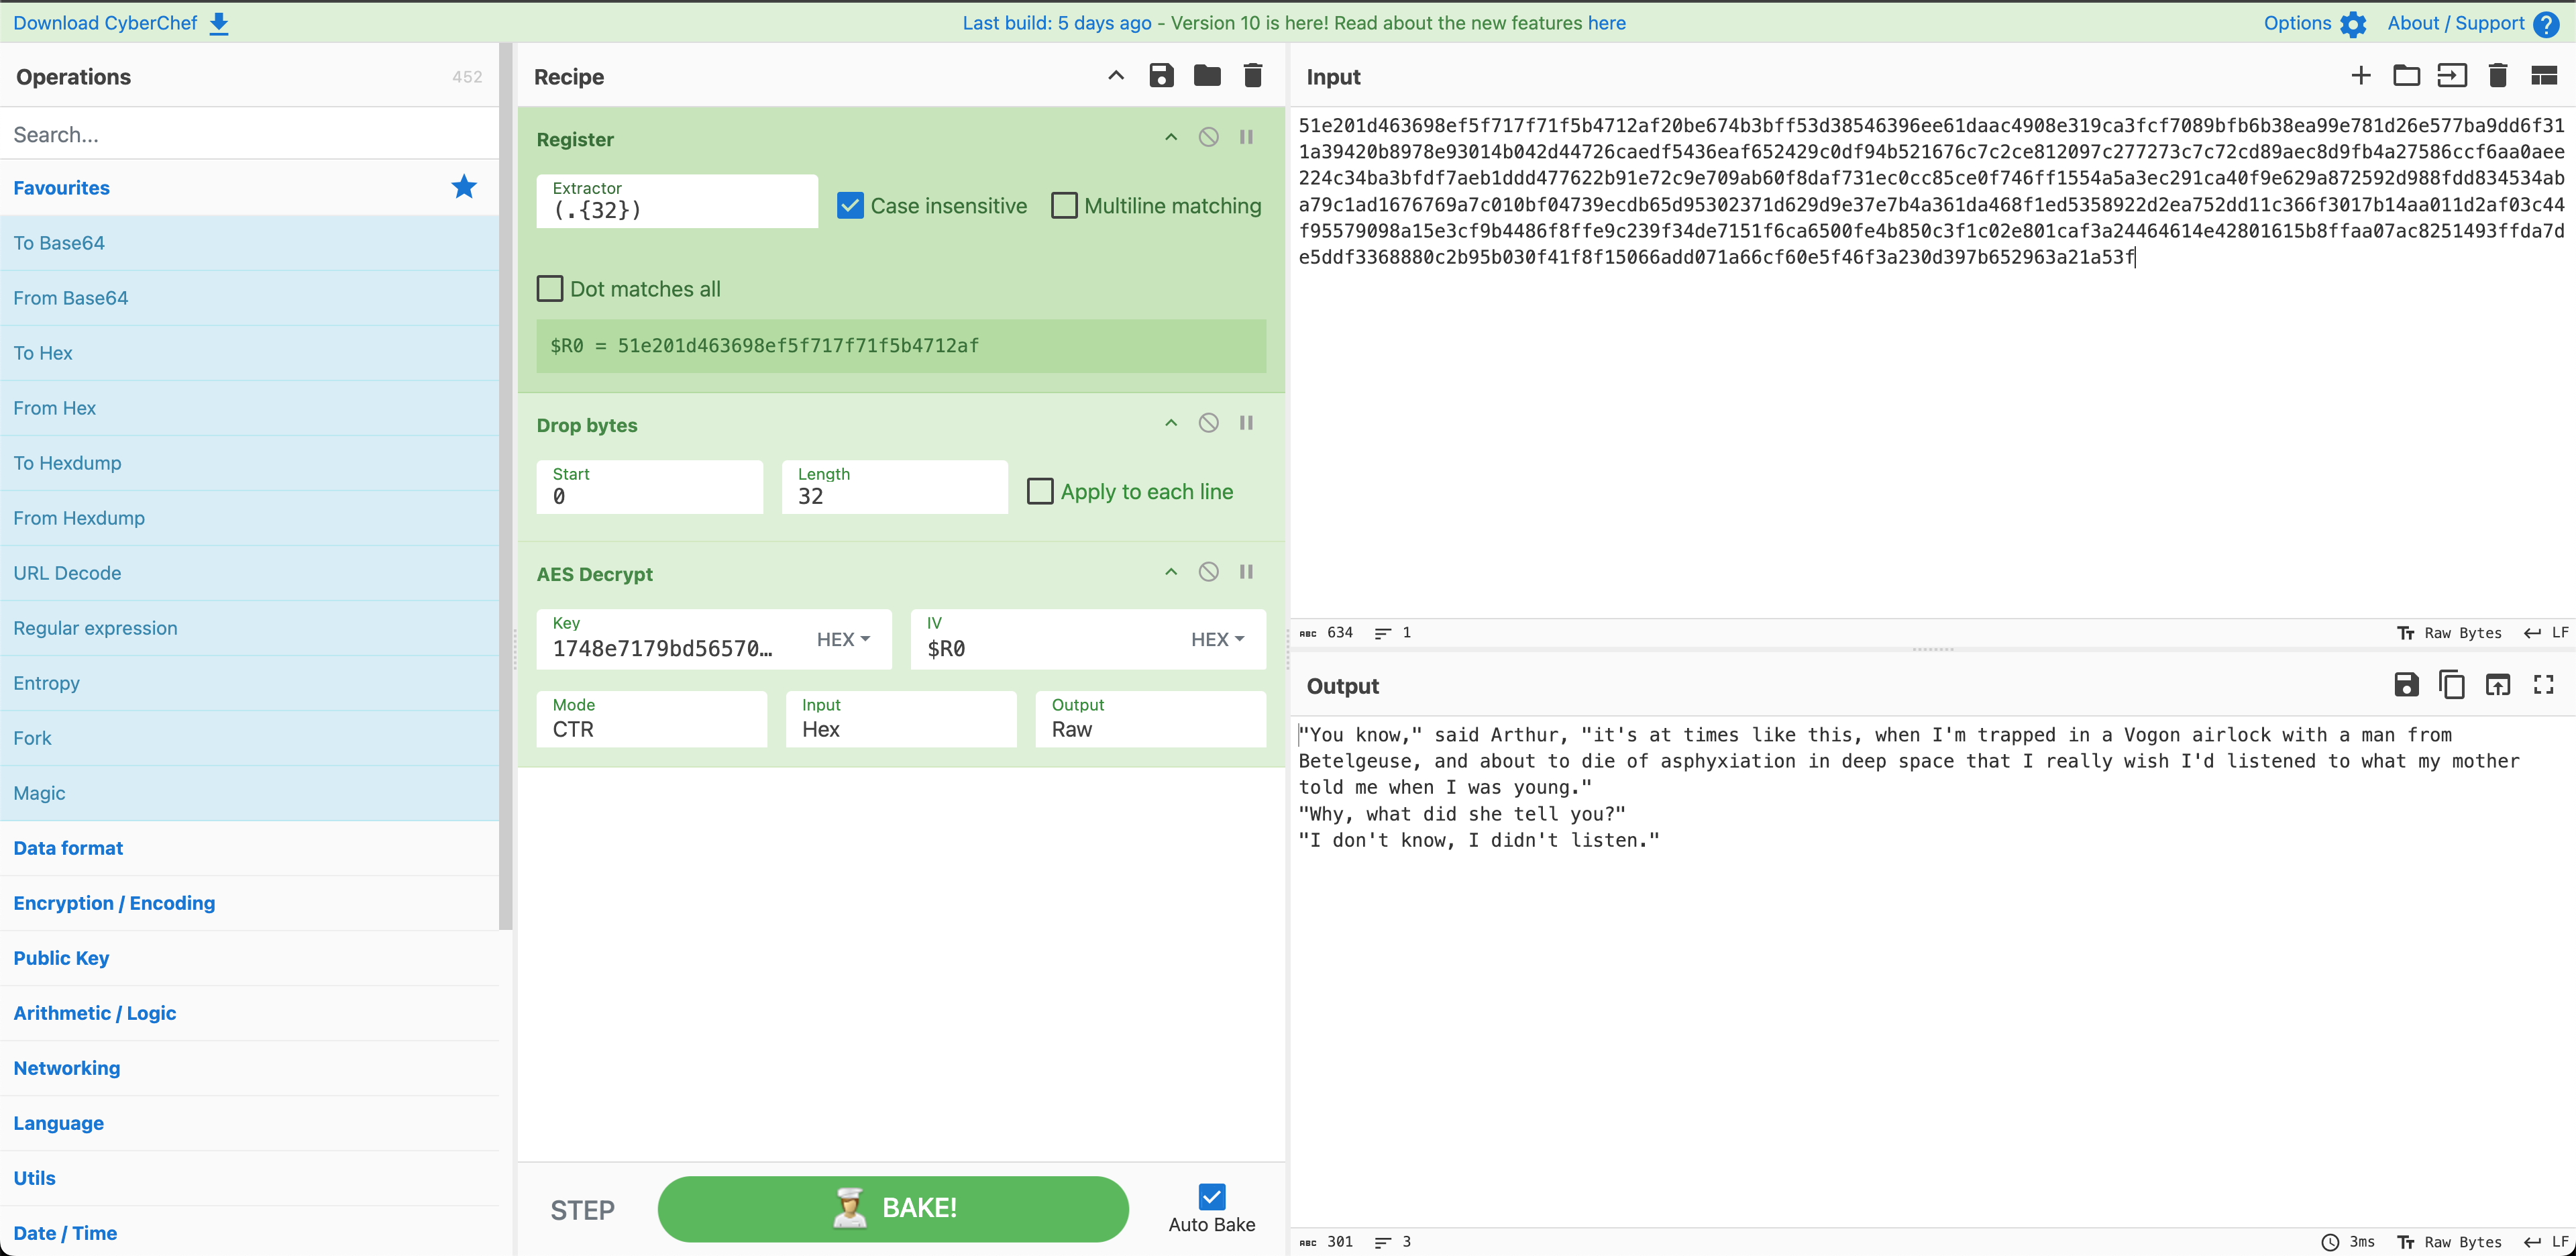Open the Key HEX format dropdown
Viewport: 2576px width, 1256px height.
tap(843, 639)
